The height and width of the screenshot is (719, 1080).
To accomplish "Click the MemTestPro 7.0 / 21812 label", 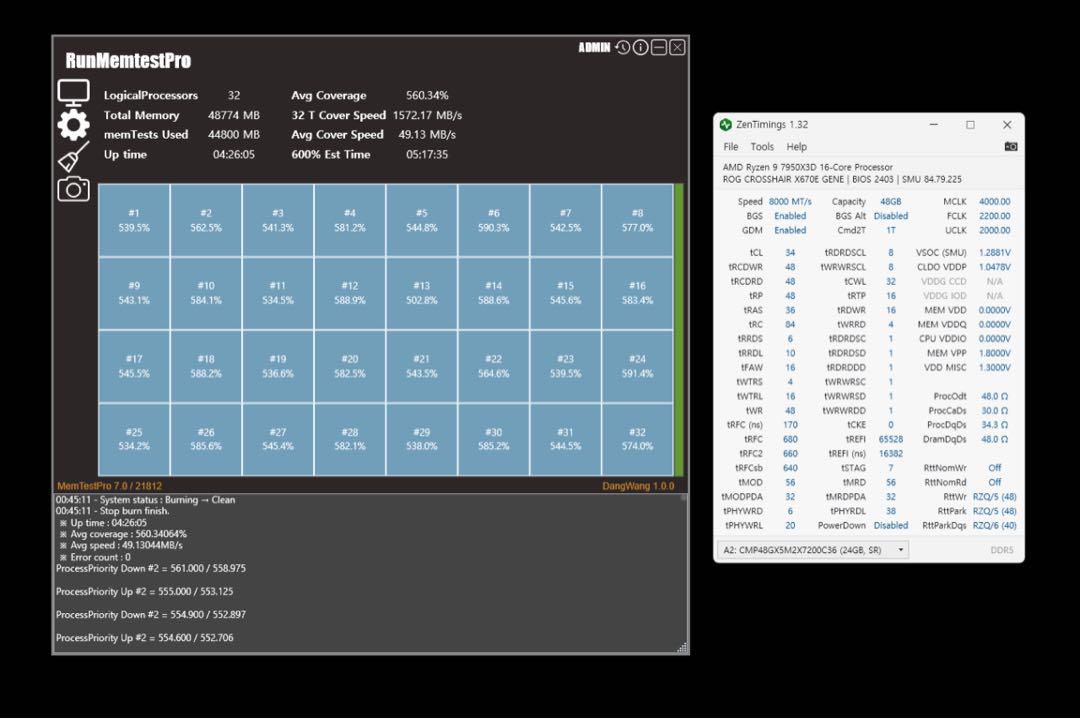I will point(110,486).
